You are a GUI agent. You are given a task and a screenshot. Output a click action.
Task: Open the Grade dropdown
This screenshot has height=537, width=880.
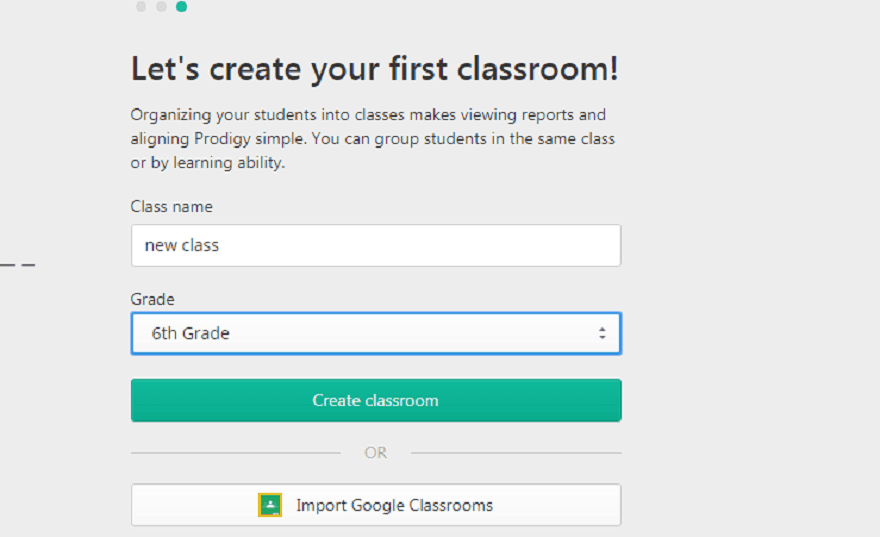click(375, 334)
